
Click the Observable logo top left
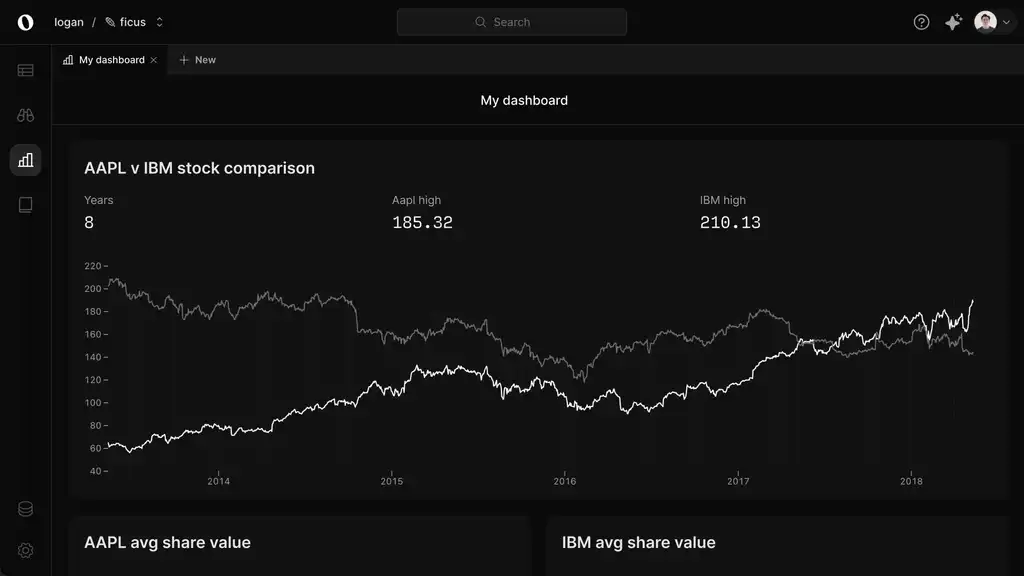pyautogui.click(x=27, y=21)
